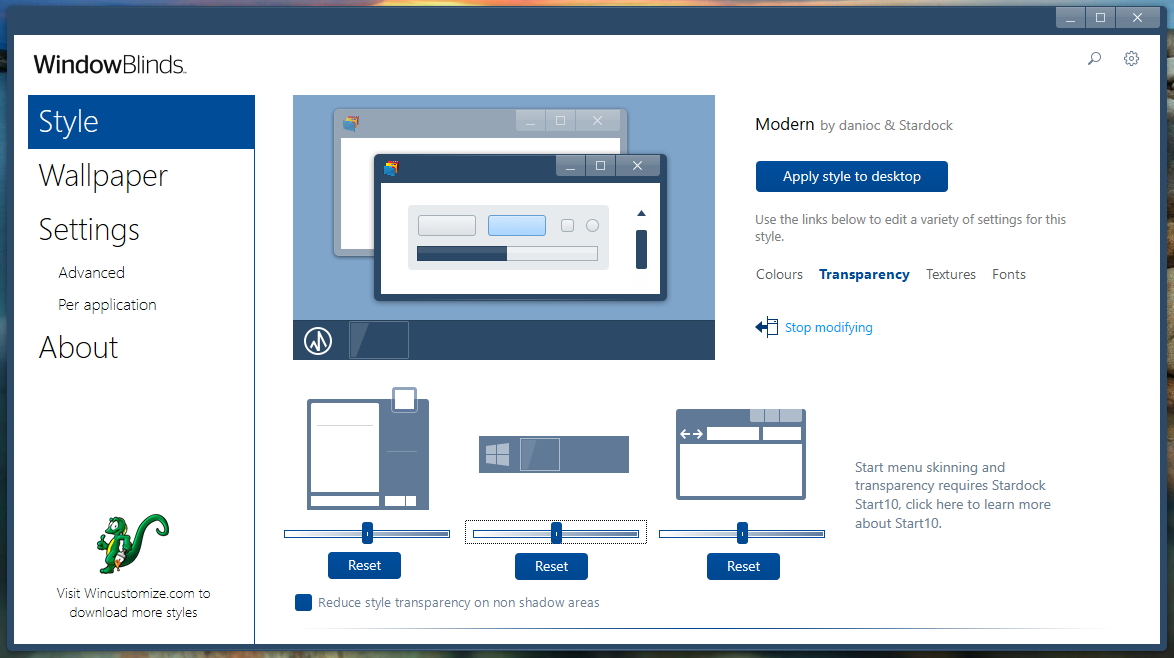Open the Fonts tab

pyautogui.click(x=1009, y=275)
